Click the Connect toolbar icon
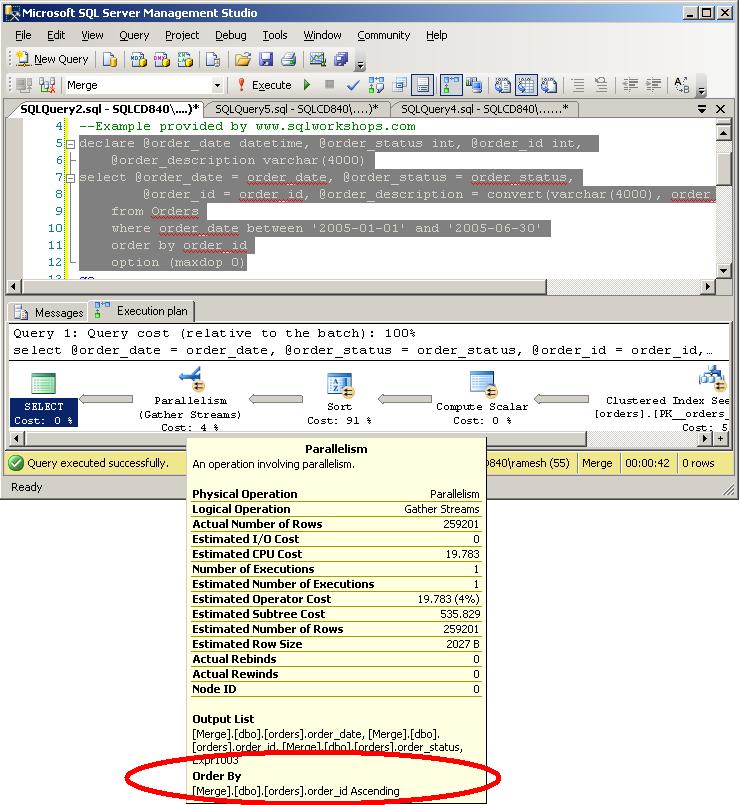The width and height of the screenshot is (740, 805). click(24, 85)
